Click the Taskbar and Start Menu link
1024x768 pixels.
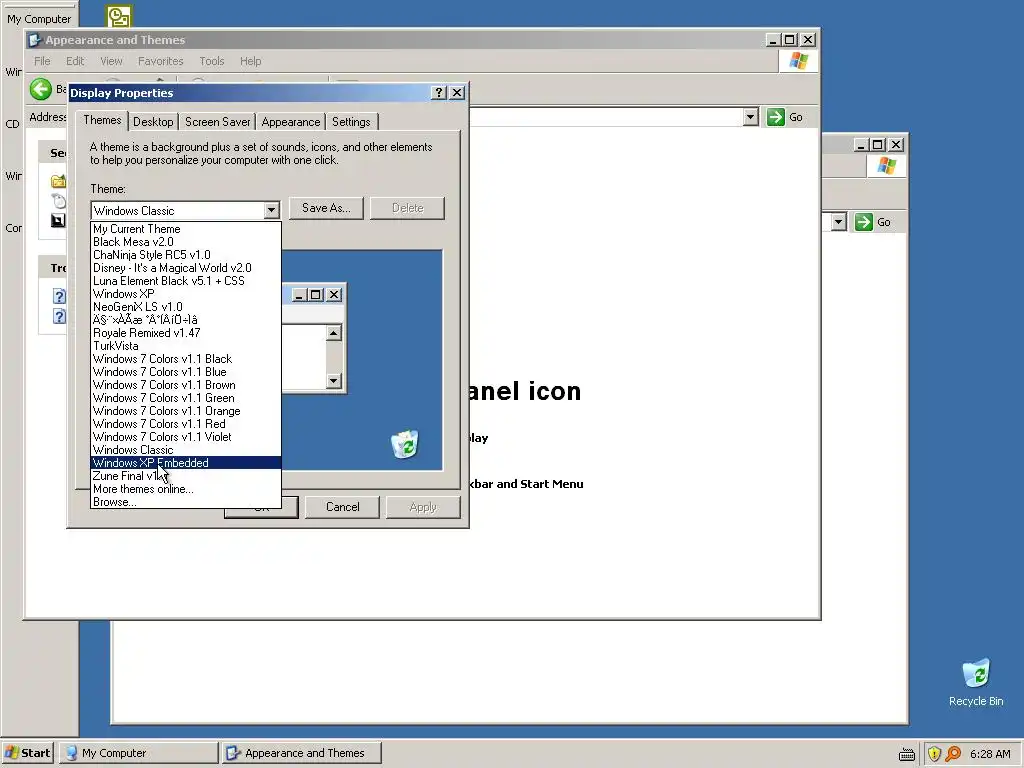pos(526,484)
